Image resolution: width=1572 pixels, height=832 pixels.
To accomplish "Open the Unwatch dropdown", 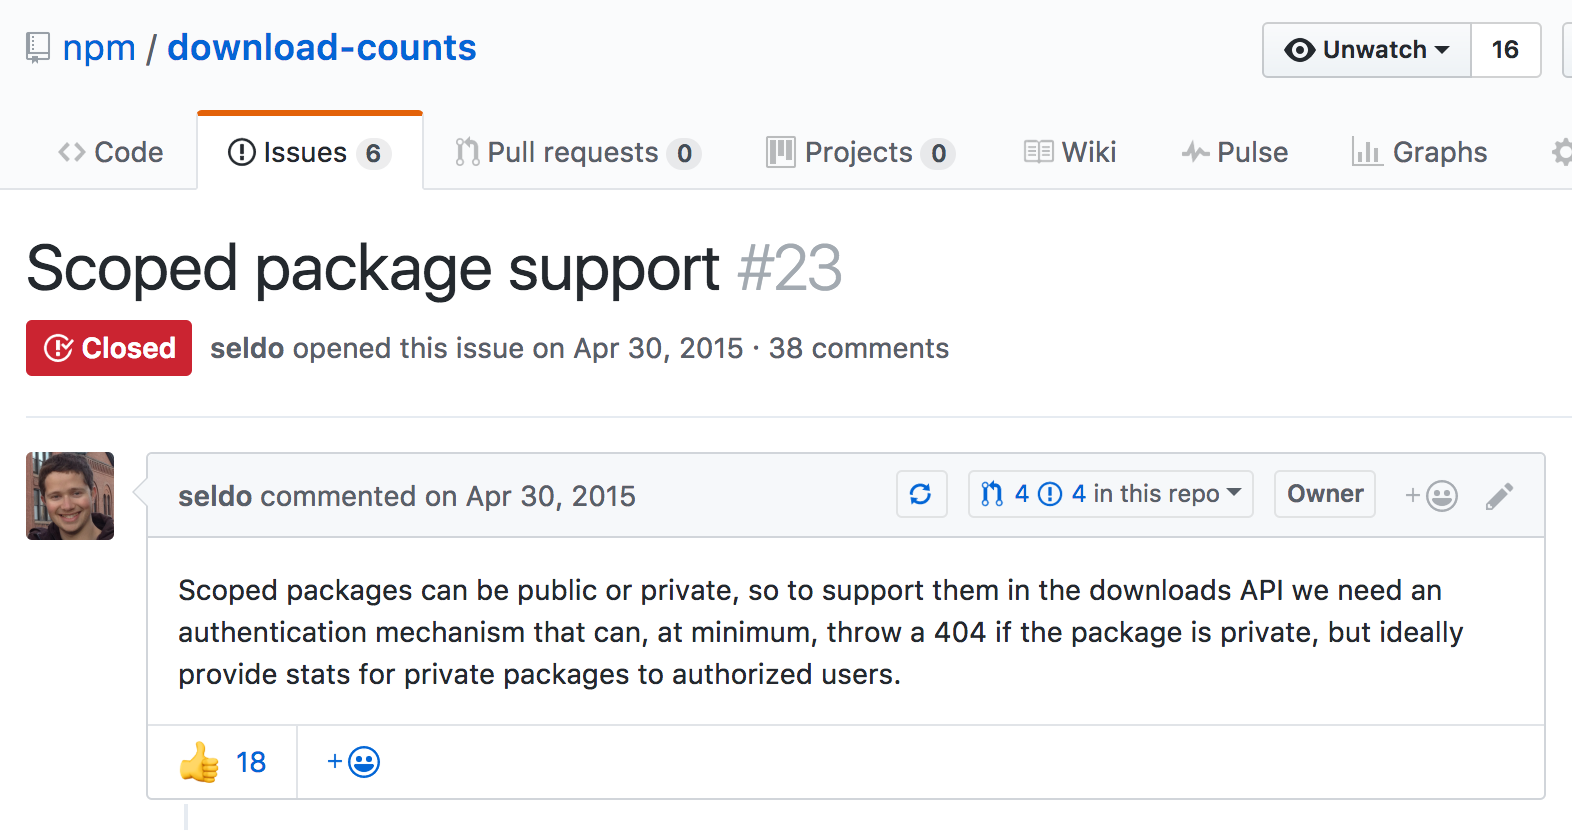I will point(1367,50).
